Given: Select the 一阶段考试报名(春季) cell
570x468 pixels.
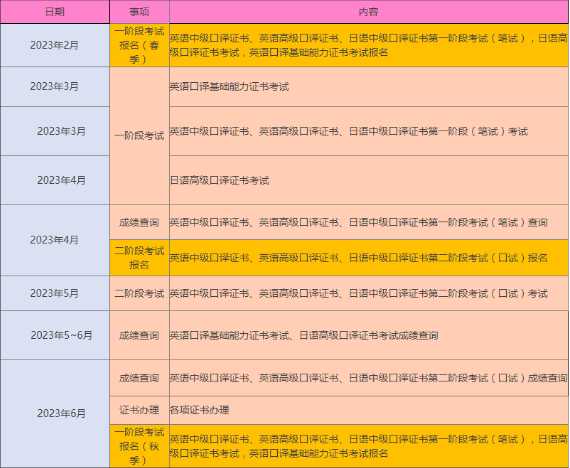Looking at the screenshot, I should click(x=140, y=45).
